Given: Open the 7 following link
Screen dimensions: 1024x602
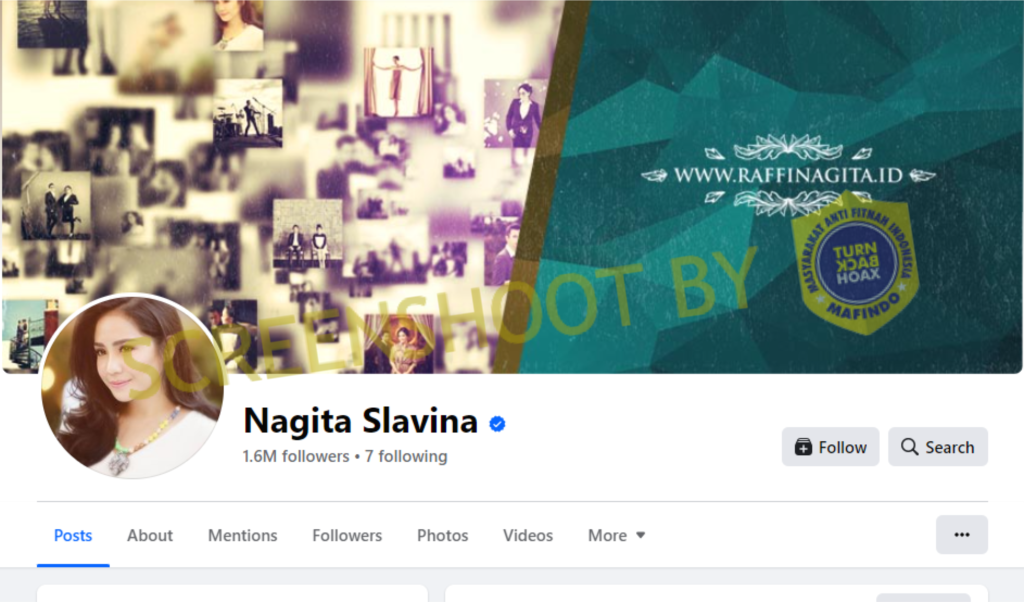Looking at the screenshot, I should 406,456.
